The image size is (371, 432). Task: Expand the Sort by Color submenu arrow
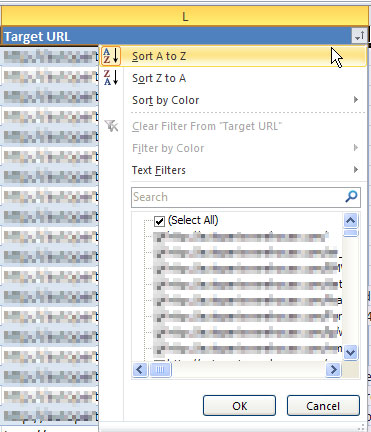tap(356, 100)
